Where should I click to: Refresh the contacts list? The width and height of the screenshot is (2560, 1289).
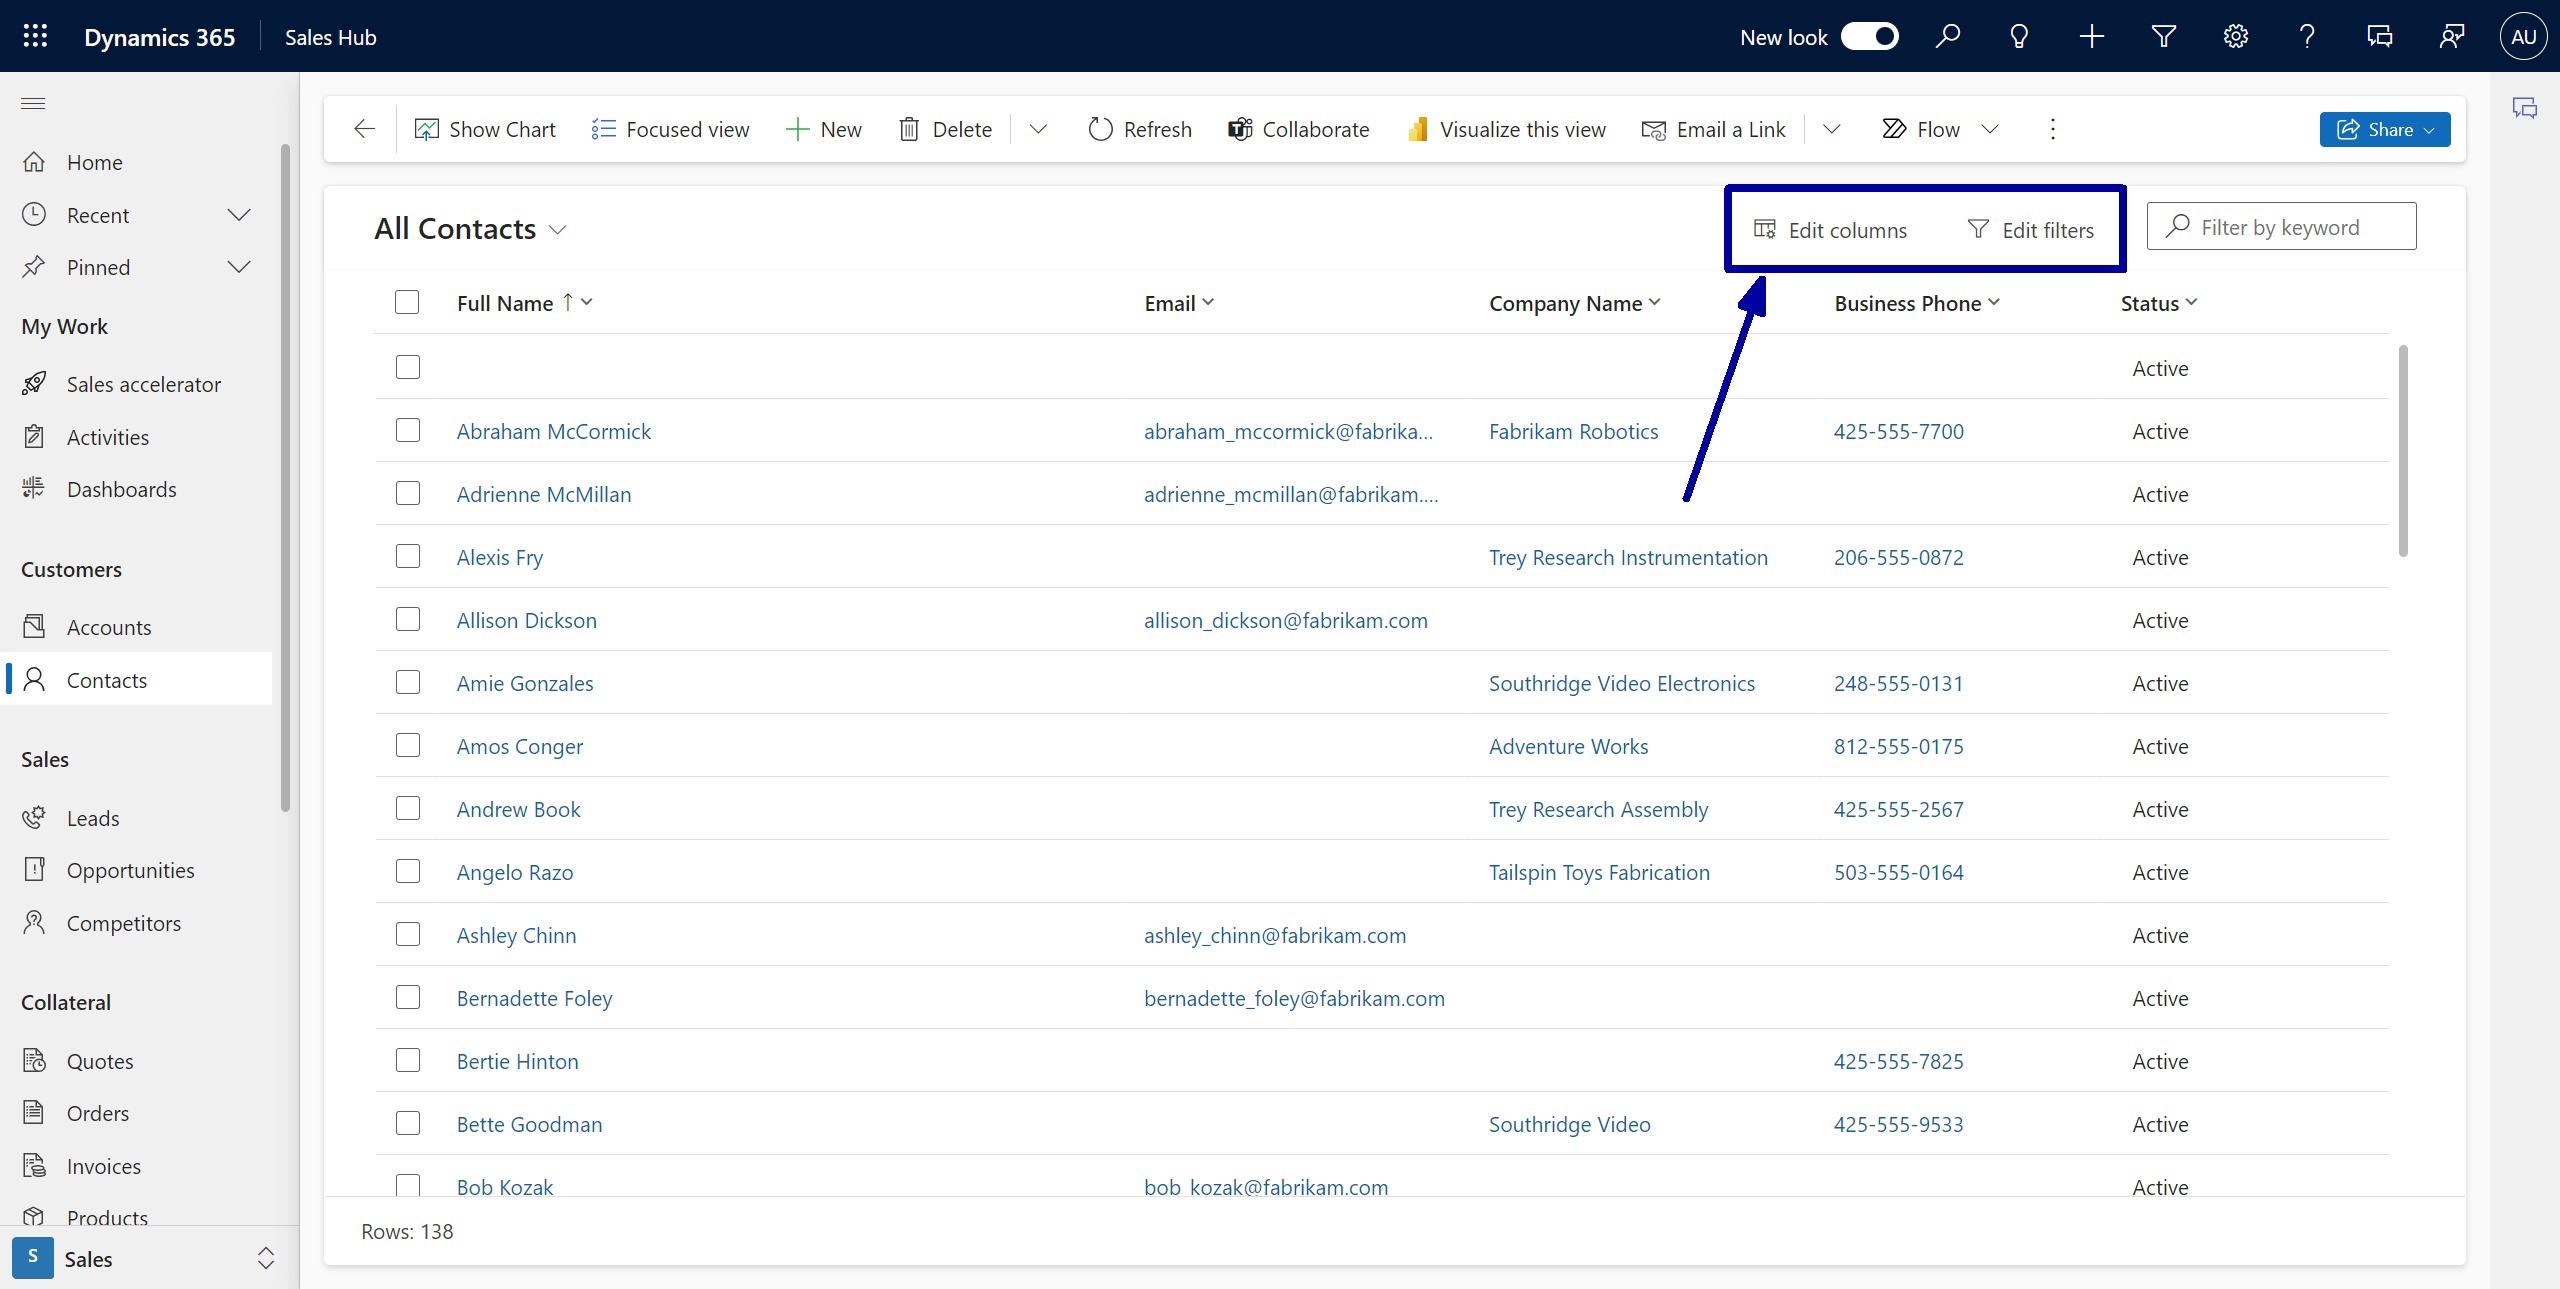tap(1140, 129)
